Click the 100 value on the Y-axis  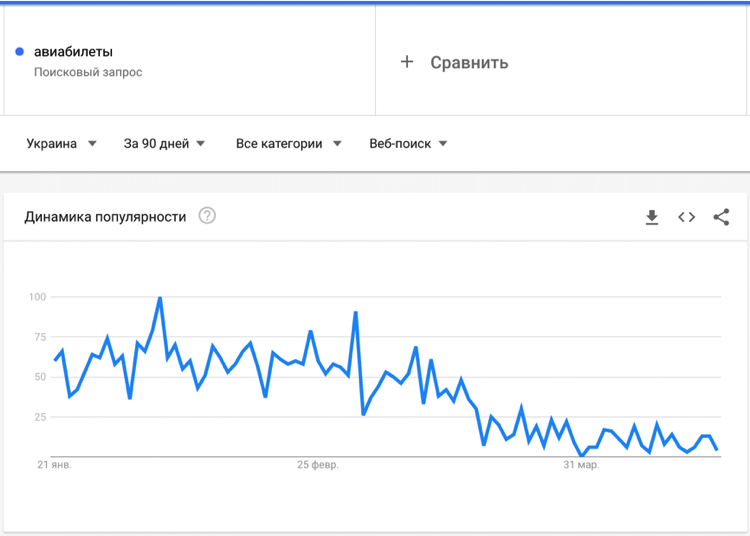tap(38, 297)
